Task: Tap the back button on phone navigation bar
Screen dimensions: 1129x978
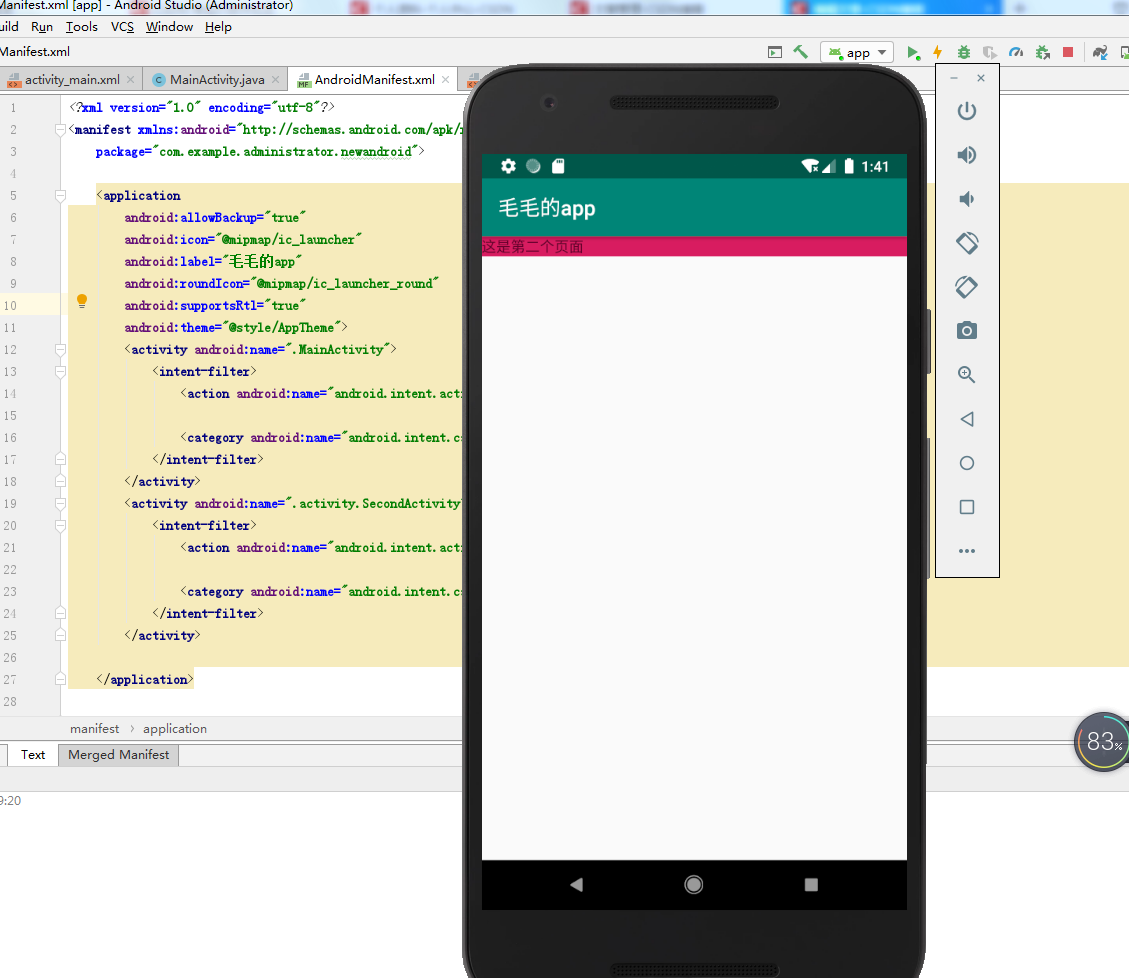Action: click(x=576, y=884)
